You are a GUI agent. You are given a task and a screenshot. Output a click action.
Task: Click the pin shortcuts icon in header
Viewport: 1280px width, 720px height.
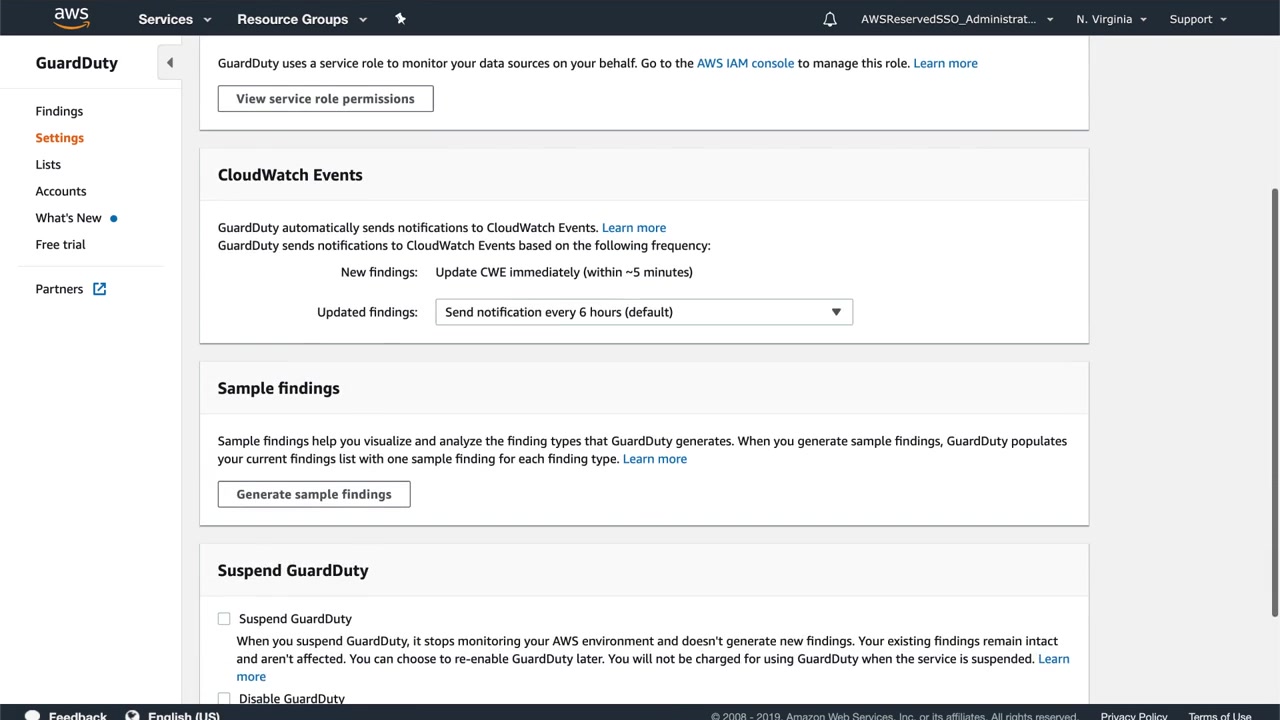401,19
